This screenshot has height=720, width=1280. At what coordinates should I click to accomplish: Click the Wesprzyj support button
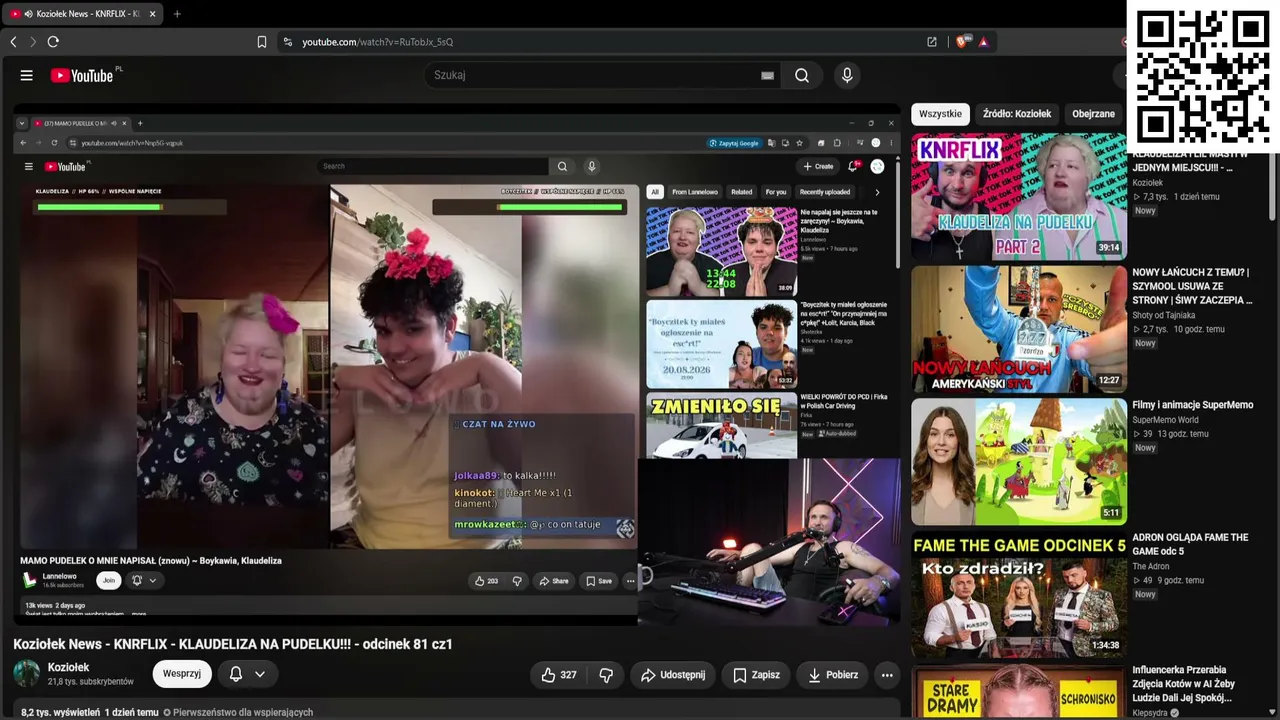(x=182, y=674)
